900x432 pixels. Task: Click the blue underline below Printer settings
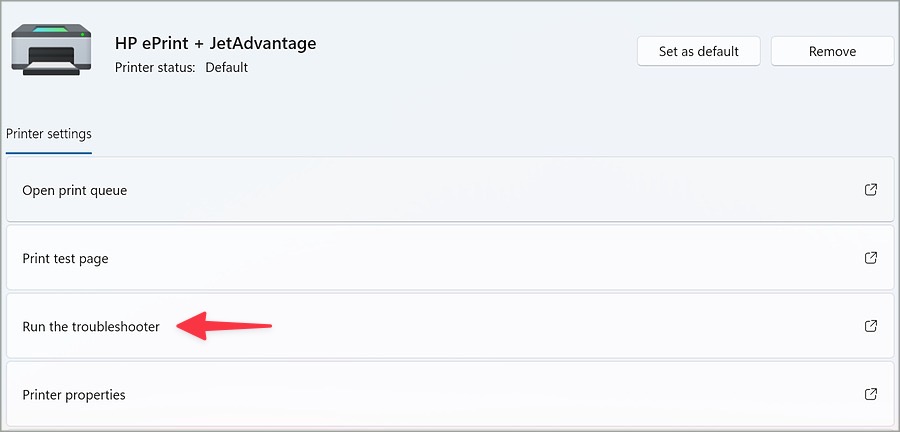point(49,153)
